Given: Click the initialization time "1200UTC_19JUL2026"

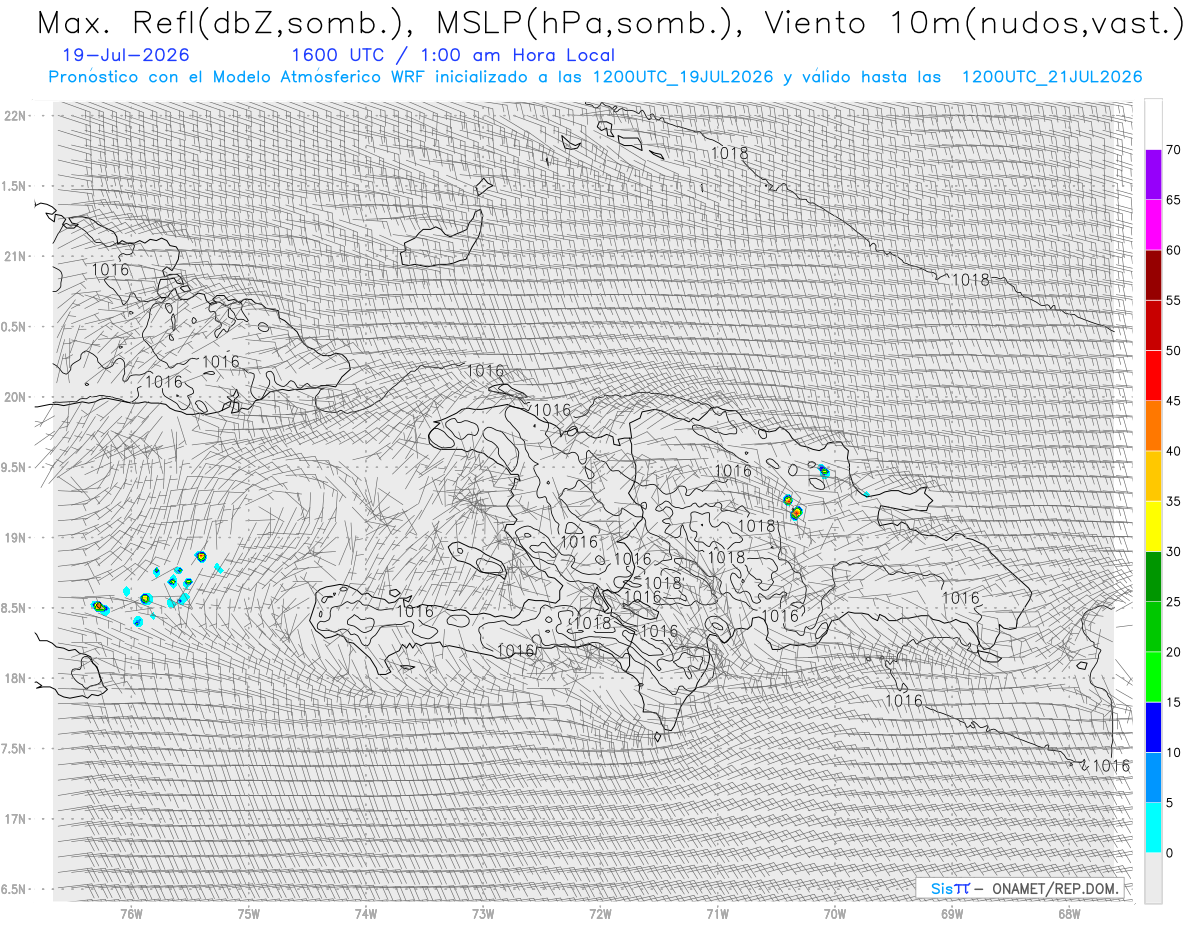Looking at the screenshot, I should click(683, 77).
